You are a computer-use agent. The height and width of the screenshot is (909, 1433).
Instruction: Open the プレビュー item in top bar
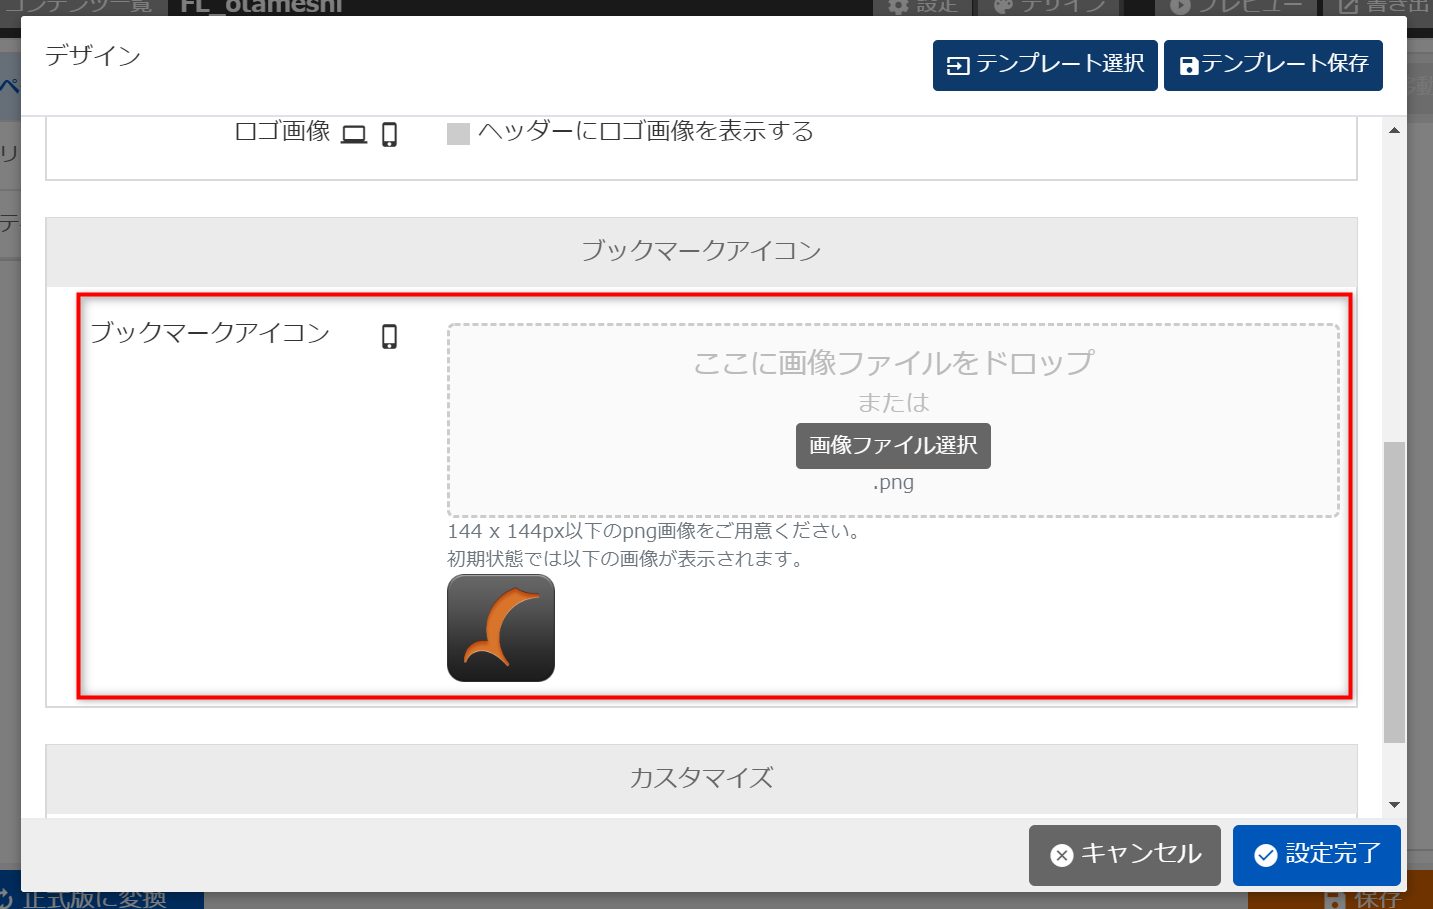point(1236,6)
